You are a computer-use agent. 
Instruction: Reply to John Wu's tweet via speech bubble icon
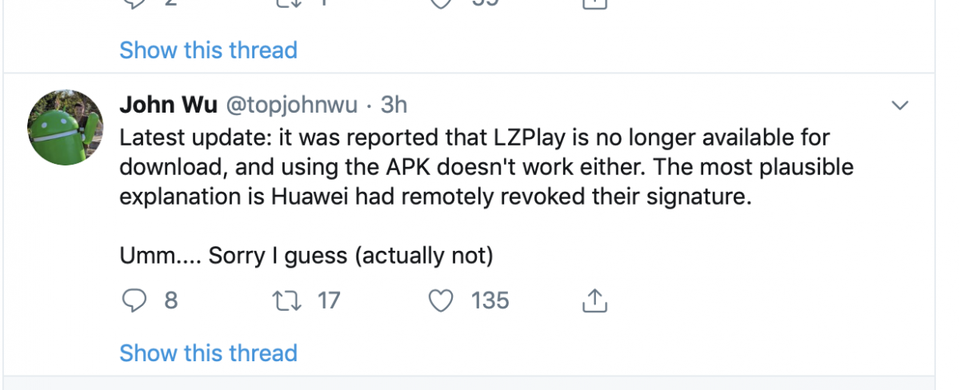(x=134, y=301)
